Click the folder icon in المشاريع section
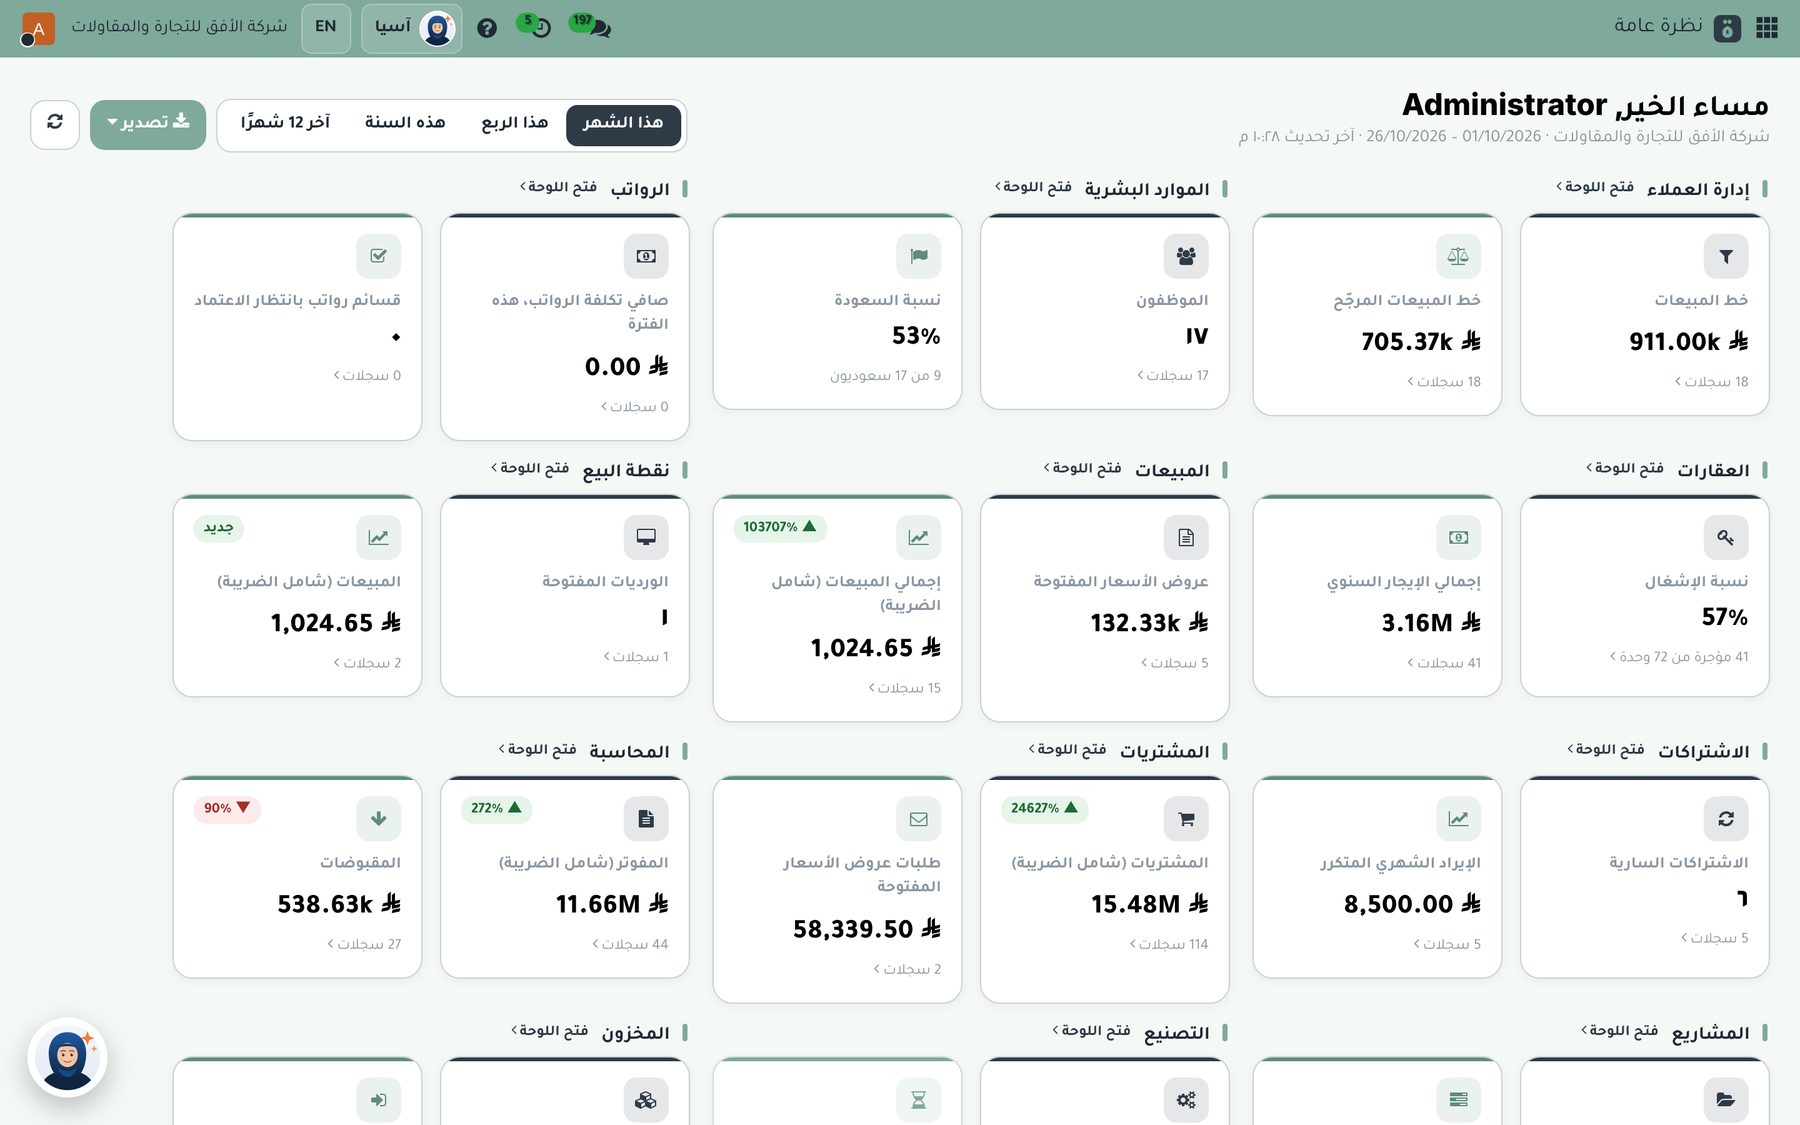1800x1125 pixels. pos(1726,1099)
